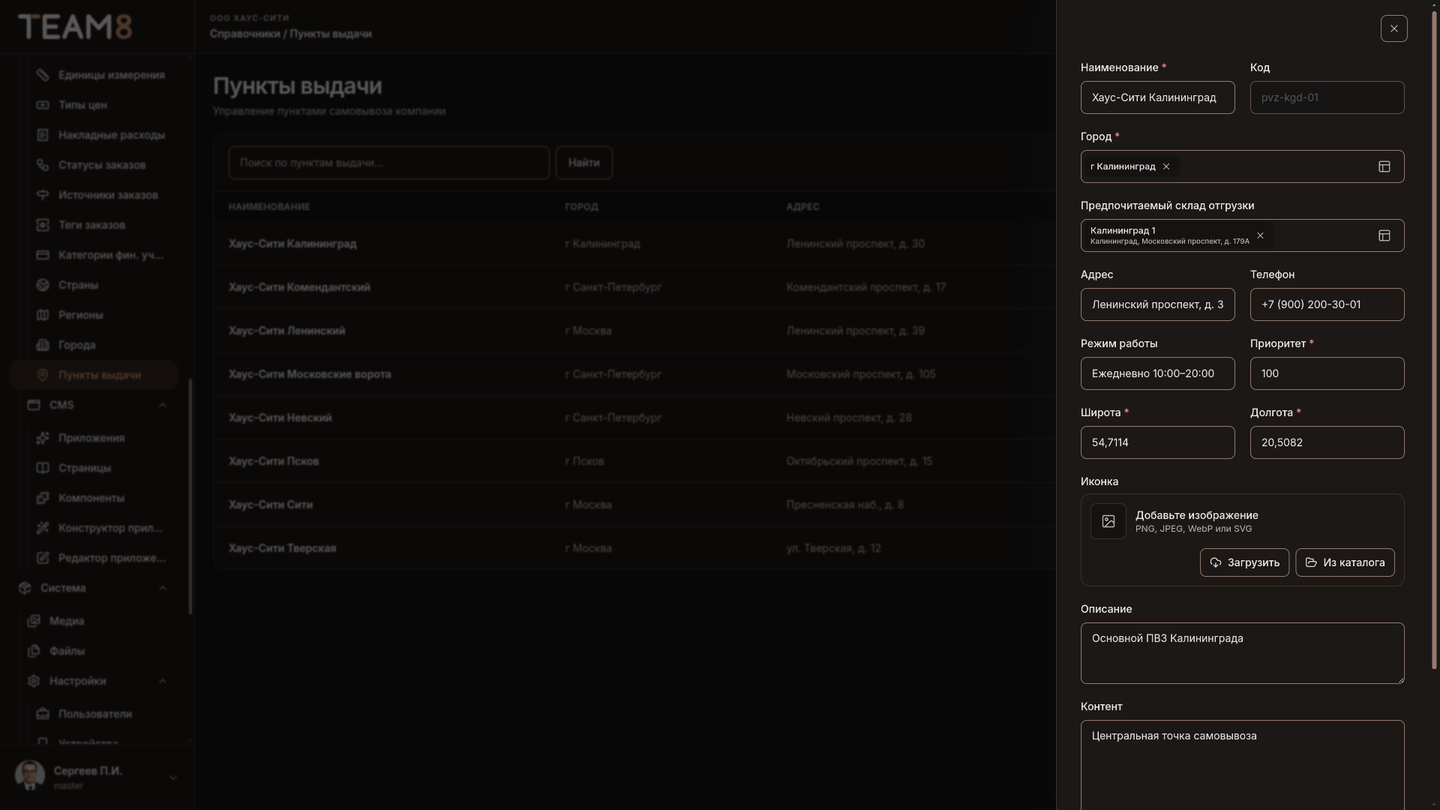Choose icon via Из каталога button
The image size is (1440, 810).
point(1345,563)
